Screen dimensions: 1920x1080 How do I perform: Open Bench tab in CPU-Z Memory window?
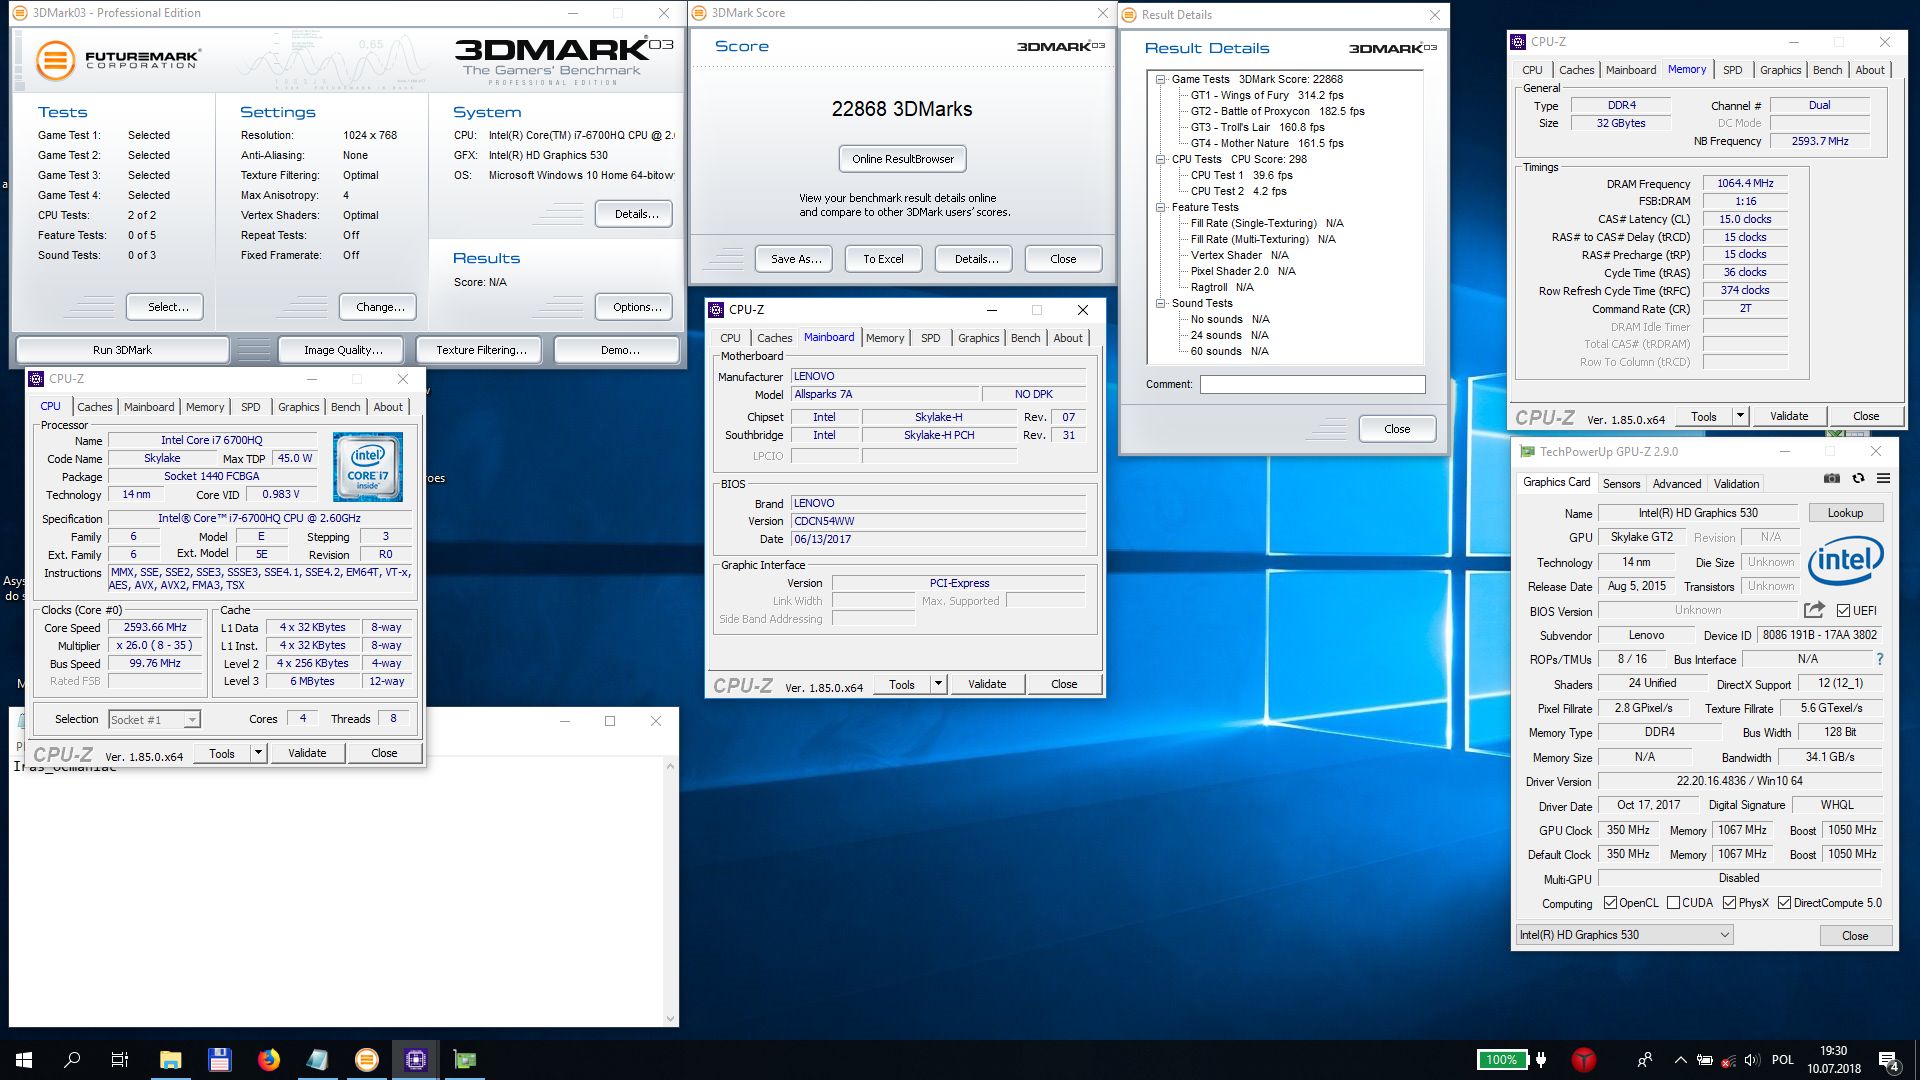click(x=1827, y=70)
